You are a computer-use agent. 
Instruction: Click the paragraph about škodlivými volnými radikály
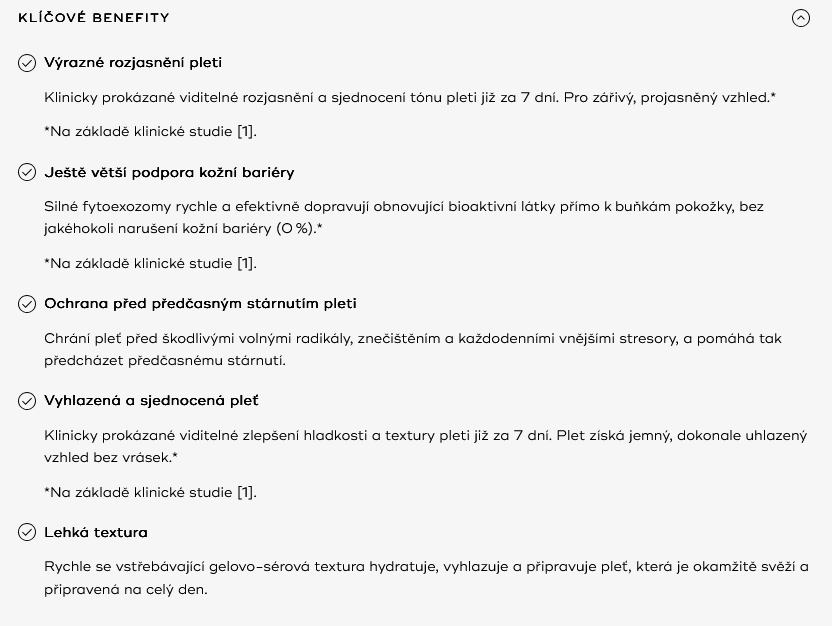pyautogui.click(x=413, y=350)
